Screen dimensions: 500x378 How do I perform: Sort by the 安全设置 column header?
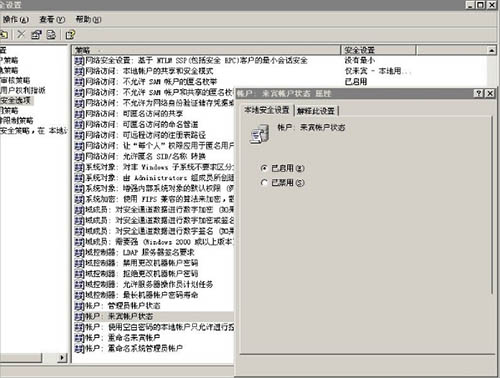379,50
